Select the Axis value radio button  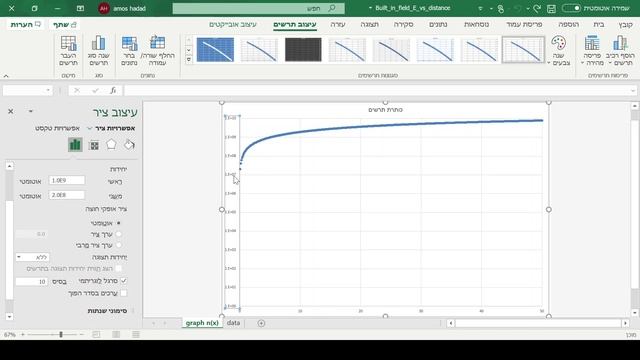pyautogui.click(x=118, y=234)
